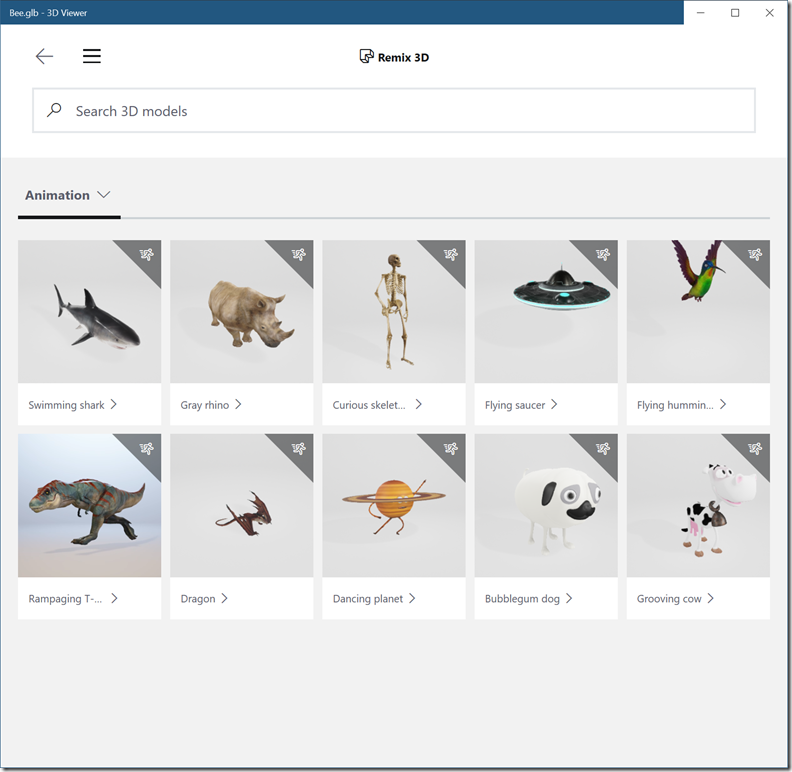Click the chevron next to Bubblegum dog
The height and width of the screenshot is (772, 792).
569,598
